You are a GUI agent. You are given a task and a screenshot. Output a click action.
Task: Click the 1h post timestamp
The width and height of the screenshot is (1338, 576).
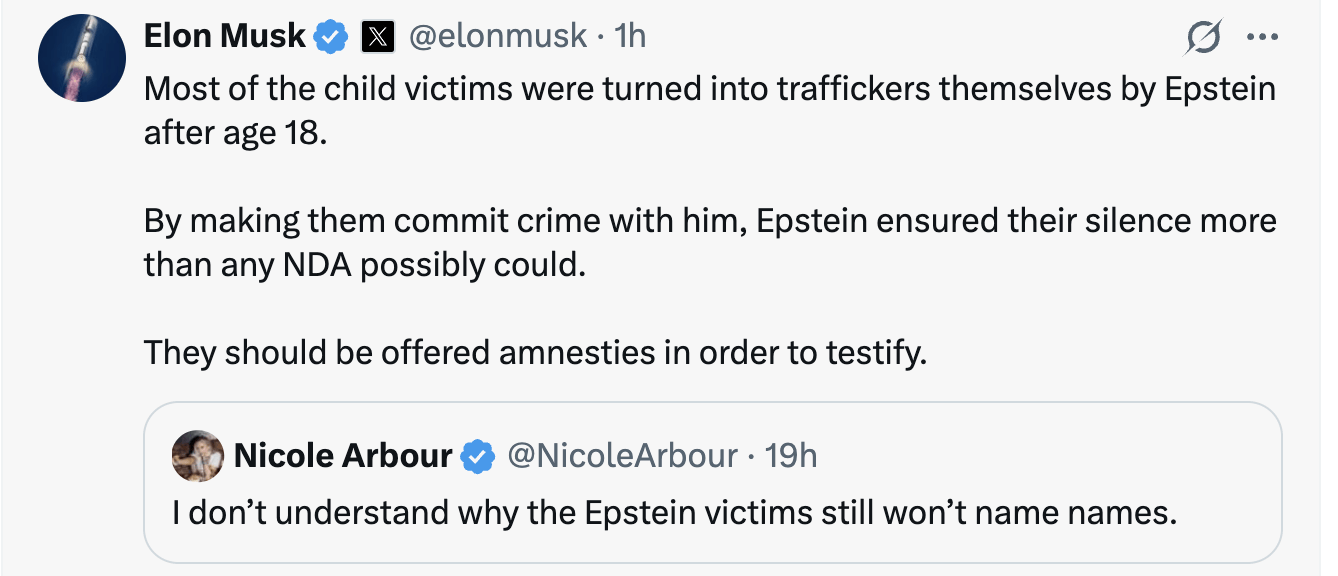630,37
